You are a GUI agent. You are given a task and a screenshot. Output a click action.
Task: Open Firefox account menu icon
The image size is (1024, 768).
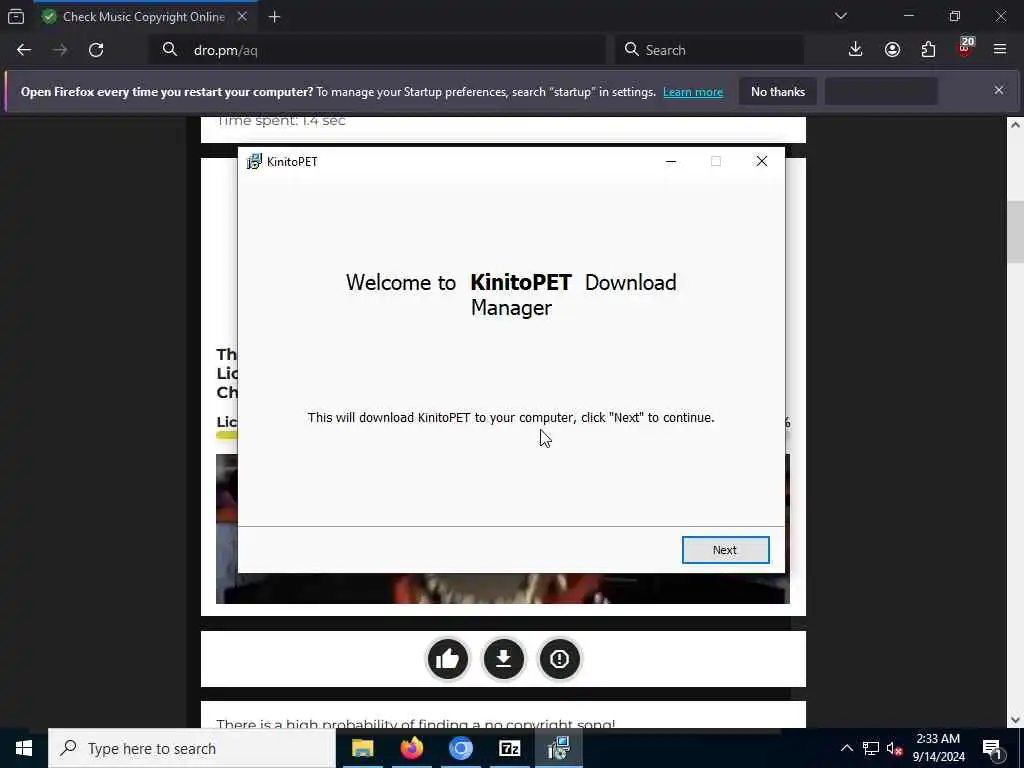coord(892,50)
